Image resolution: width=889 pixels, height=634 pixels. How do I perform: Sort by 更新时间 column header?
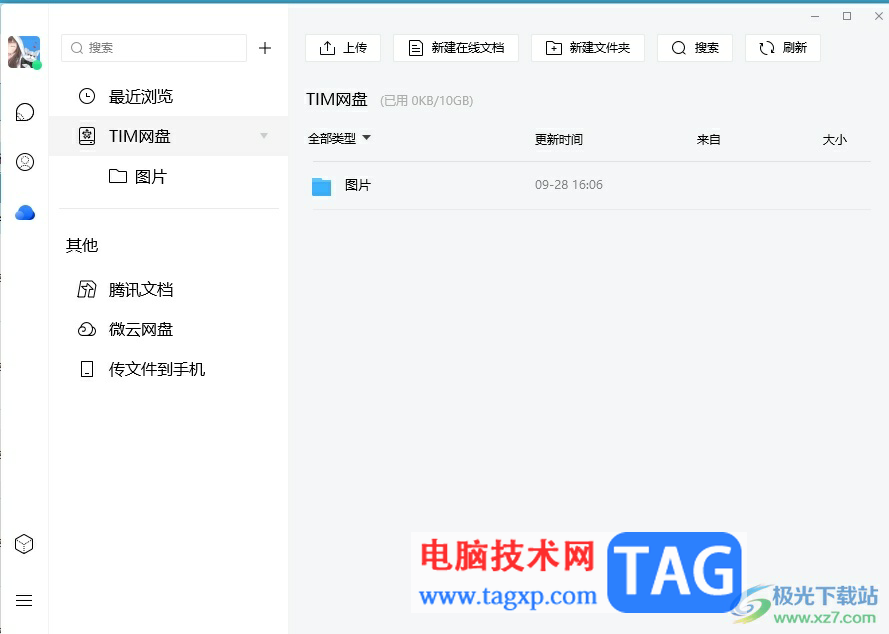[x=558, y=140]
